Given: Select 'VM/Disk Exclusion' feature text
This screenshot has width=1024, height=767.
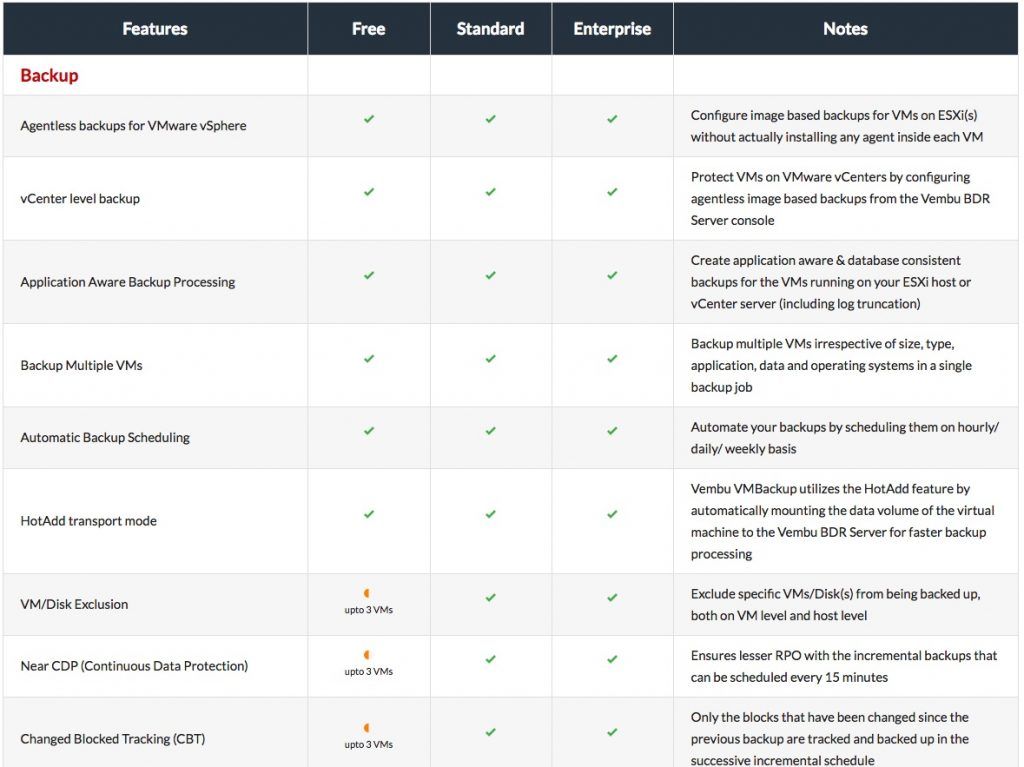Looking at the screenshot, I should tap(74, 604).
